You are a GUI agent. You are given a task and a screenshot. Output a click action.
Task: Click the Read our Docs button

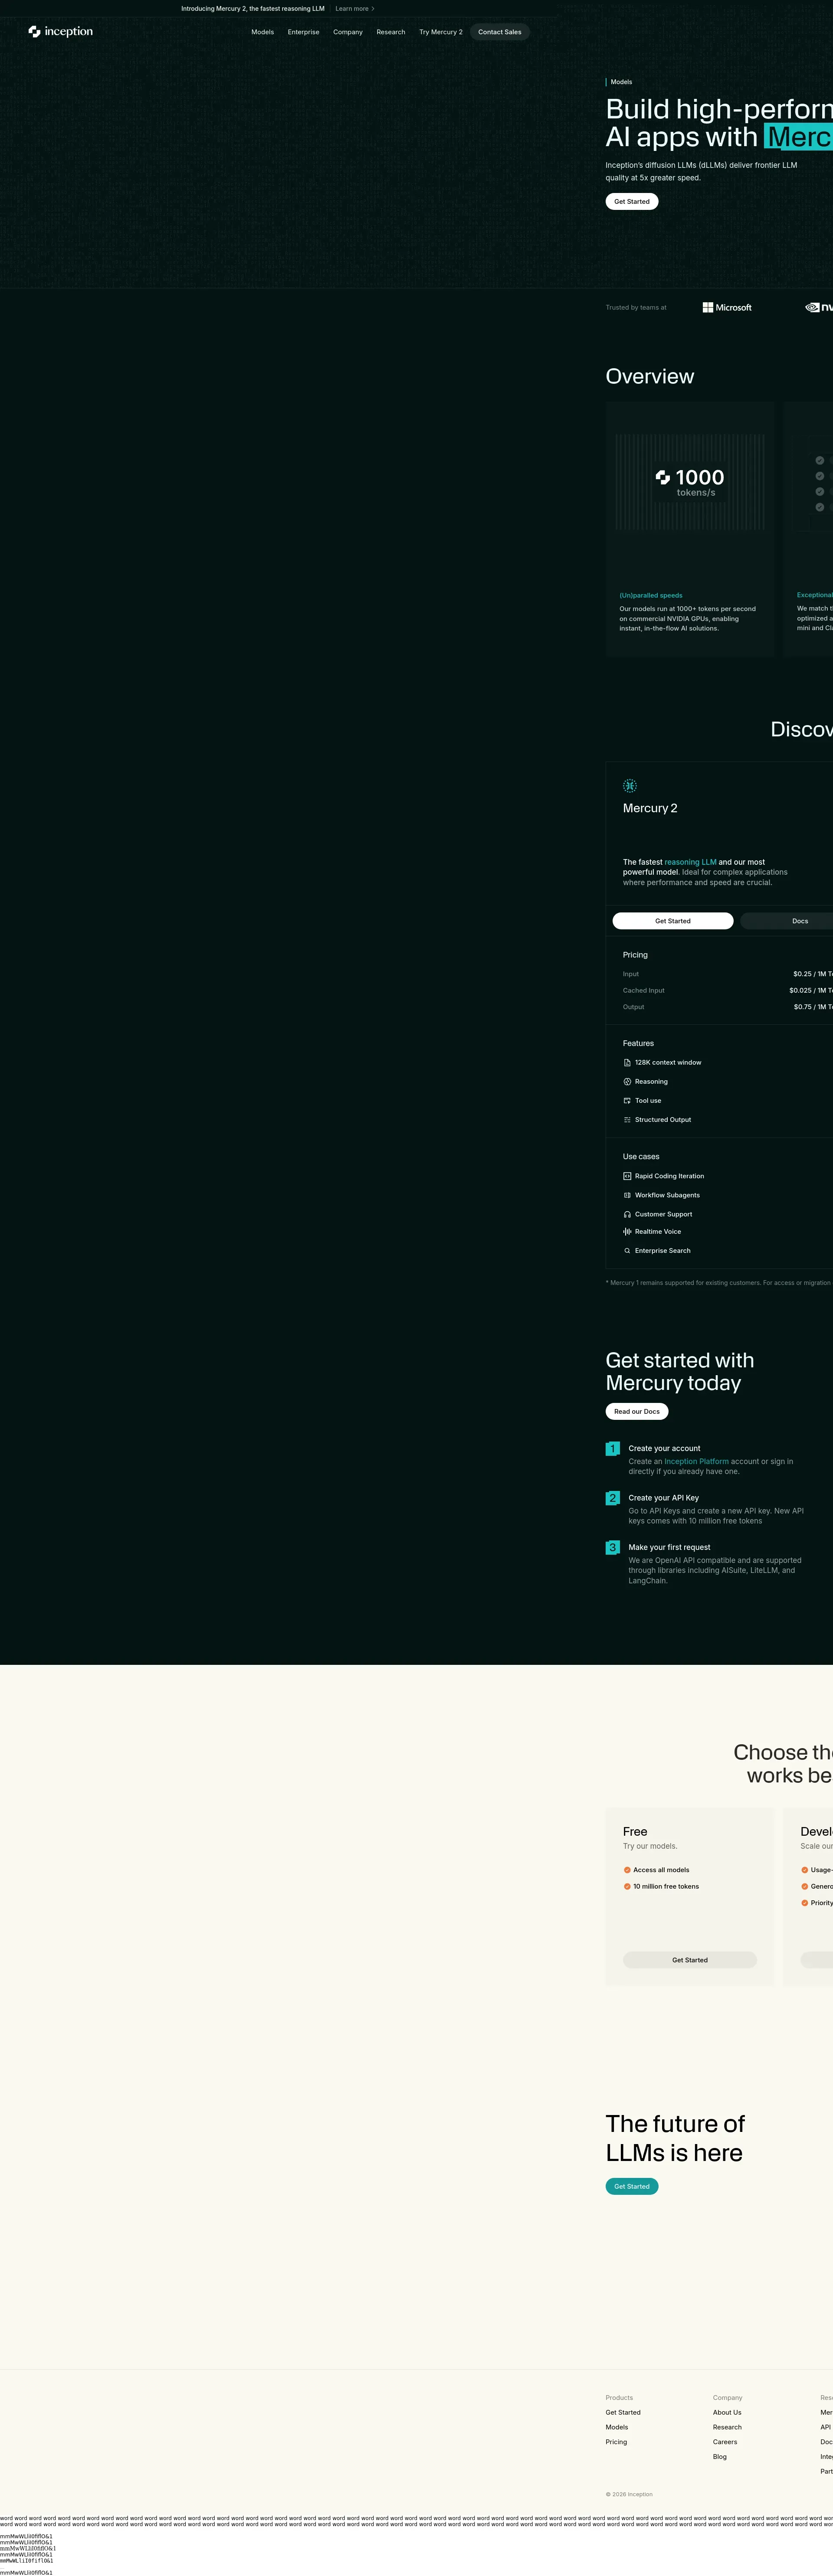coord(636,1412)
